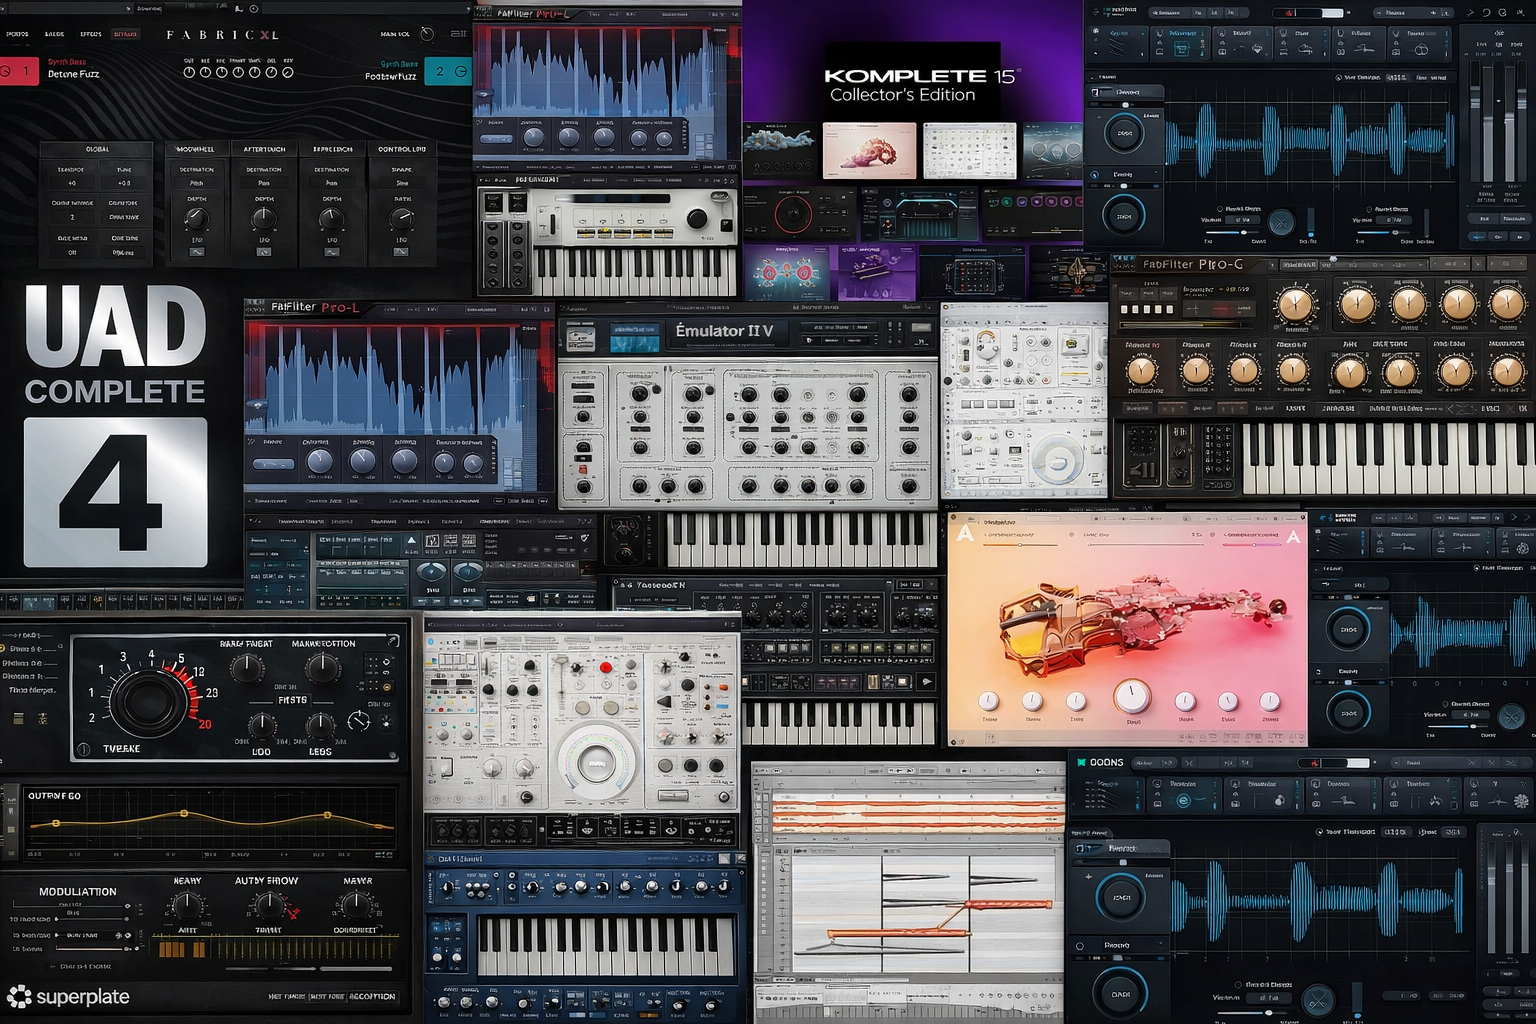Click the left A logo in pink violin plugin
The width and height of the screenshot is (1536, 1024).
[964, 534]
